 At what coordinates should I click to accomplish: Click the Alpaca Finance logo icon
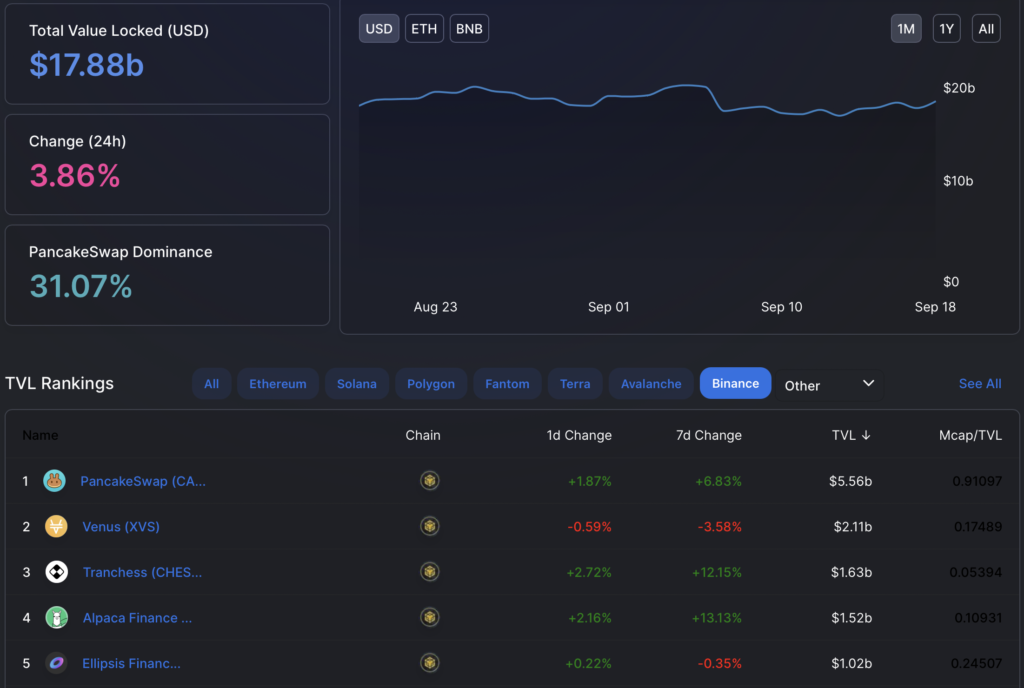pyautogui.click(x=56, y=617)
